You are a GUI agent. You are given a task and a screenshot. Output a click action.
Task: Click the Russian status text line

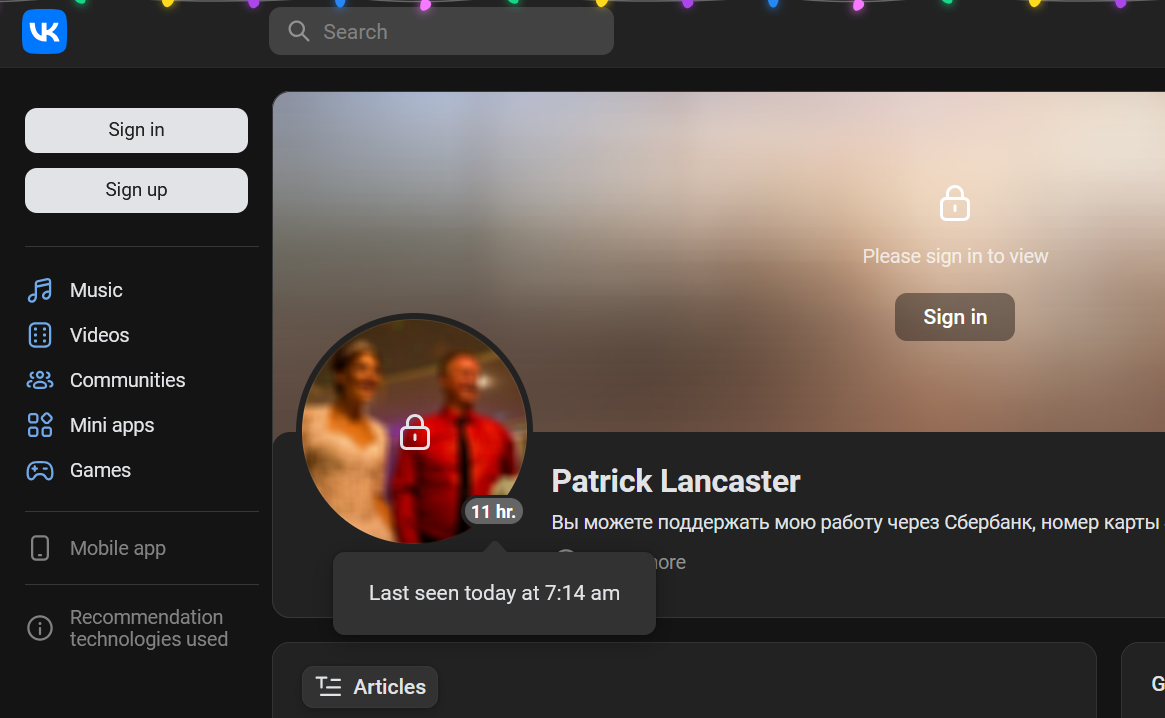tap(856, 523)
